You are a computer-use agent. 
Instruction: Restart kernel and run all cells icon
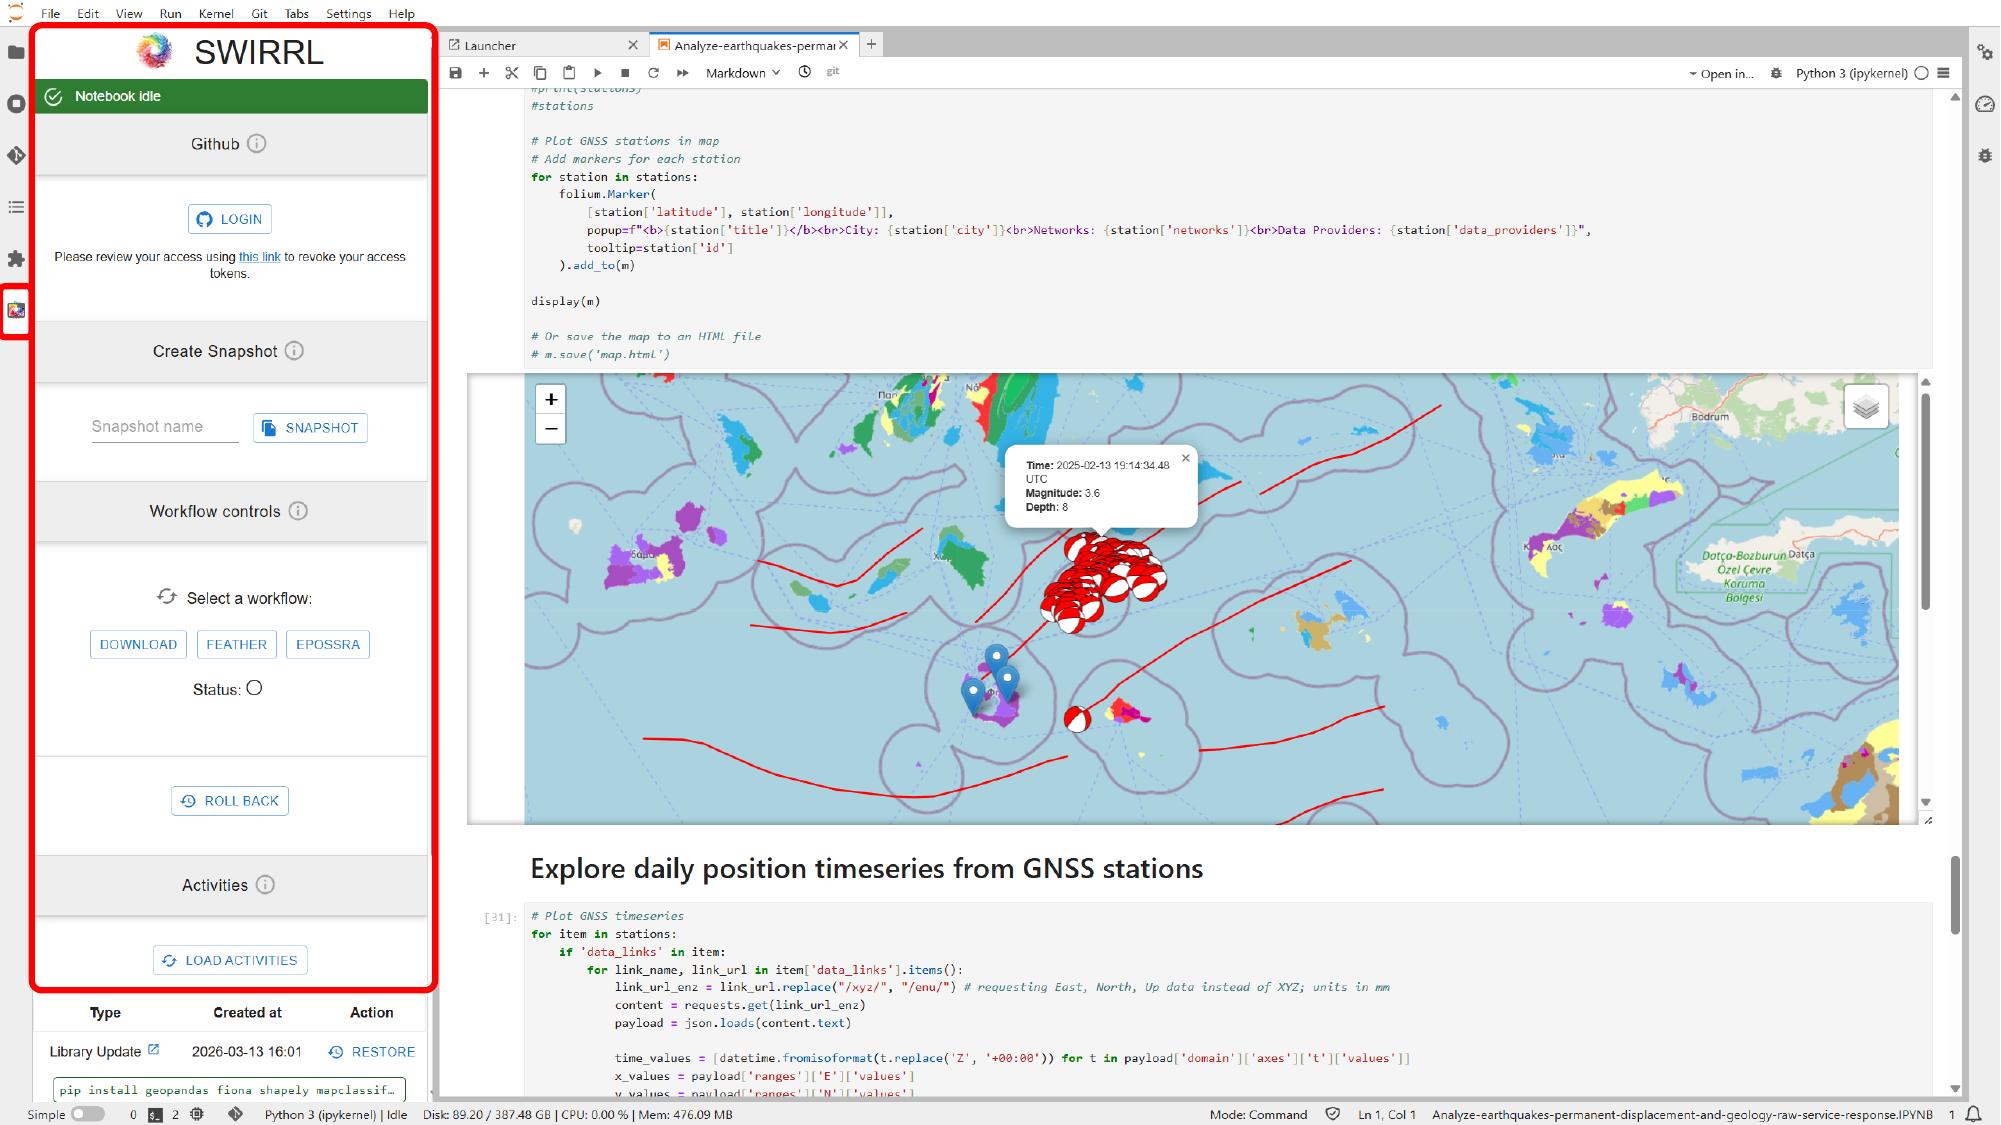pos(682,73)
